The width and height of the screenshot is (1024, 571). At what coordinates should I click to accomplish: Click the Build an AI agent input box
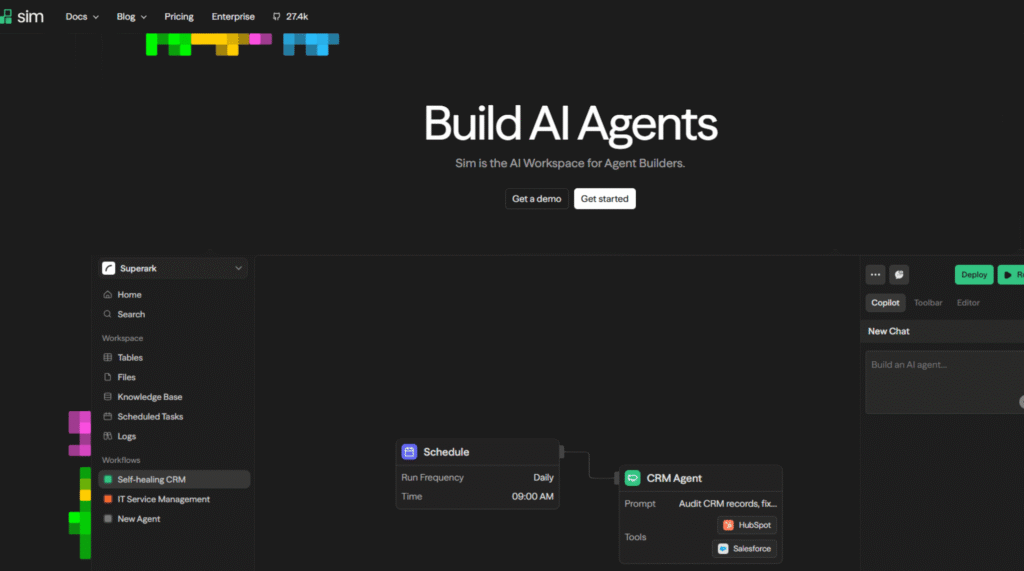pyautogui.click(x=940, y=381)
